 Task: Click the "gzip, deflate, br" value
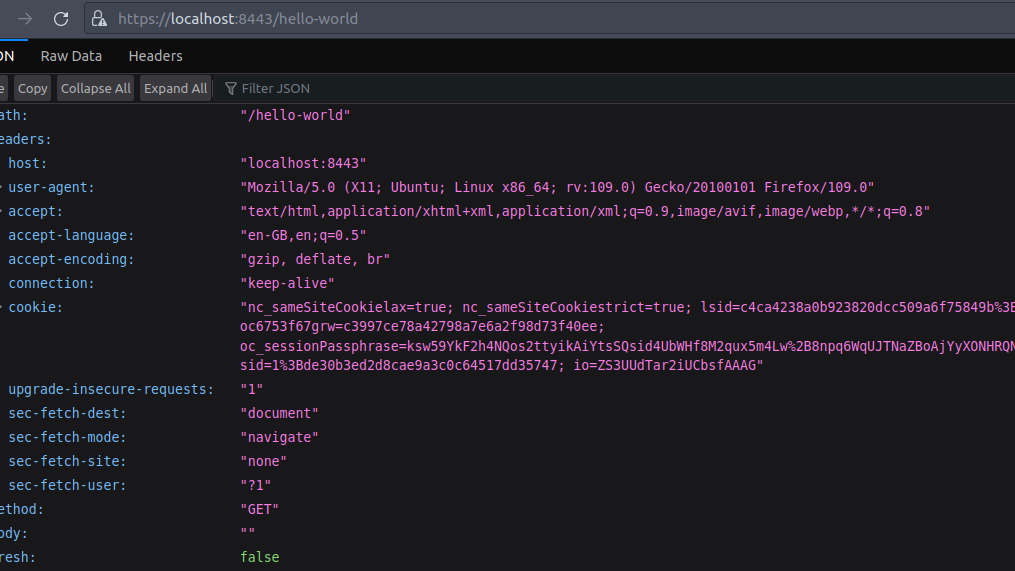point(315,259)
